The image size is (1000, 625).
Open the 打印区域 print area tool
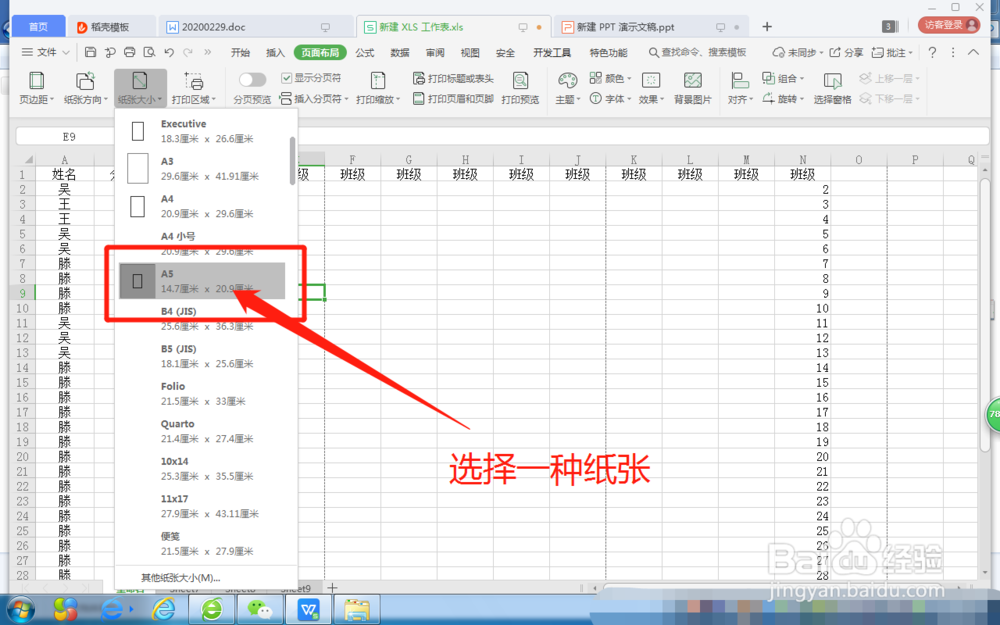coord(193,88)
